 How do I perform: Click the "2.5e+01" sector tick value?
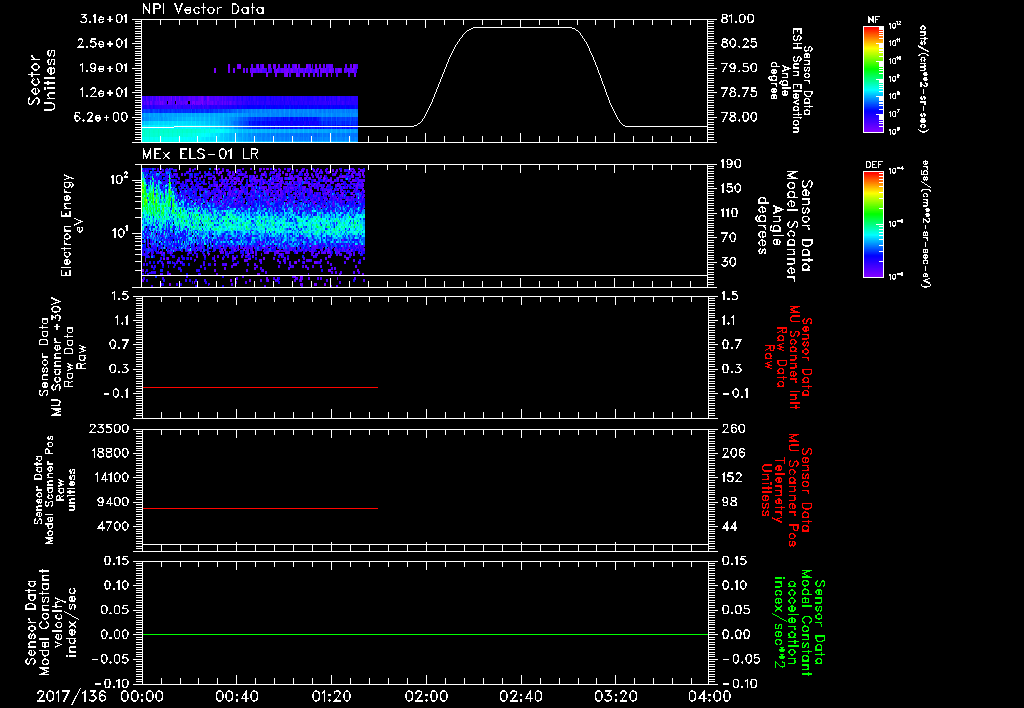(x=104, y=43)
